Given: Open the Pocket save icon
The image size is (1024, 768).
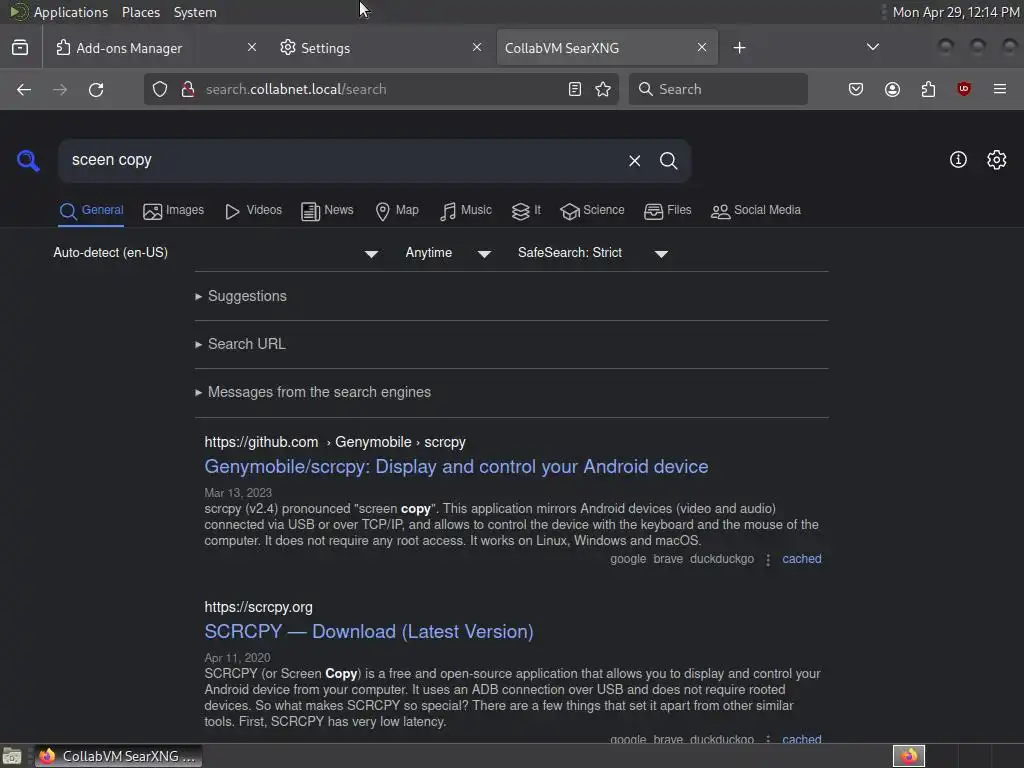Looking at the screenshot, I should point(856,89).
